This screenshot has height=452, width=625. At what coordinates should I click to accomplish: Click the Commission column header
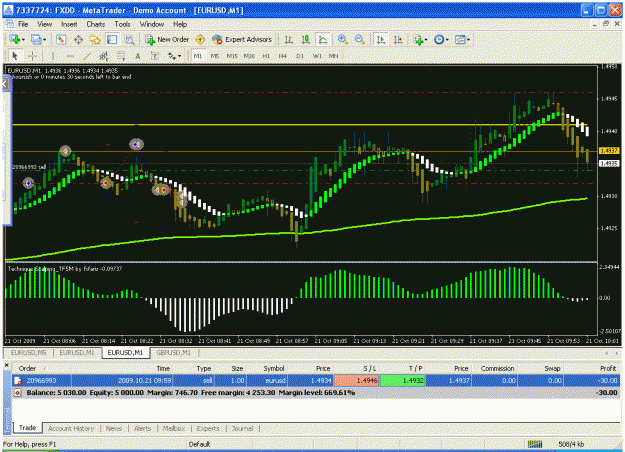coord(497,369)
